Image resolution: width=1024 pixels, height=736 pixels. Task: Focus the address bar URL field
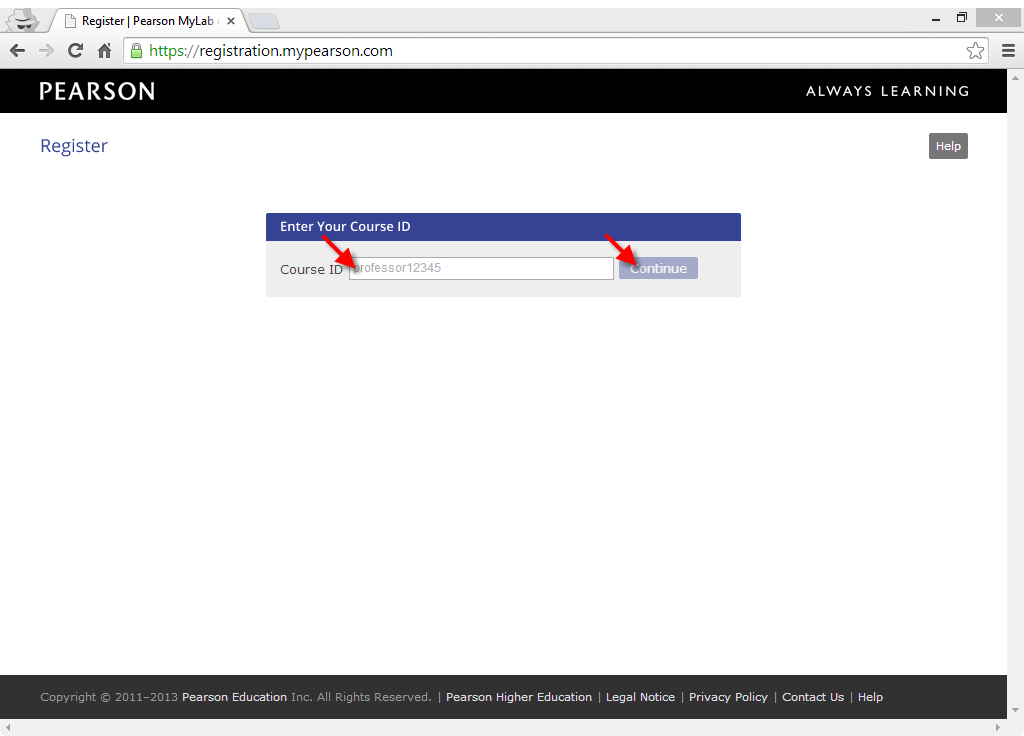point(550,51)
